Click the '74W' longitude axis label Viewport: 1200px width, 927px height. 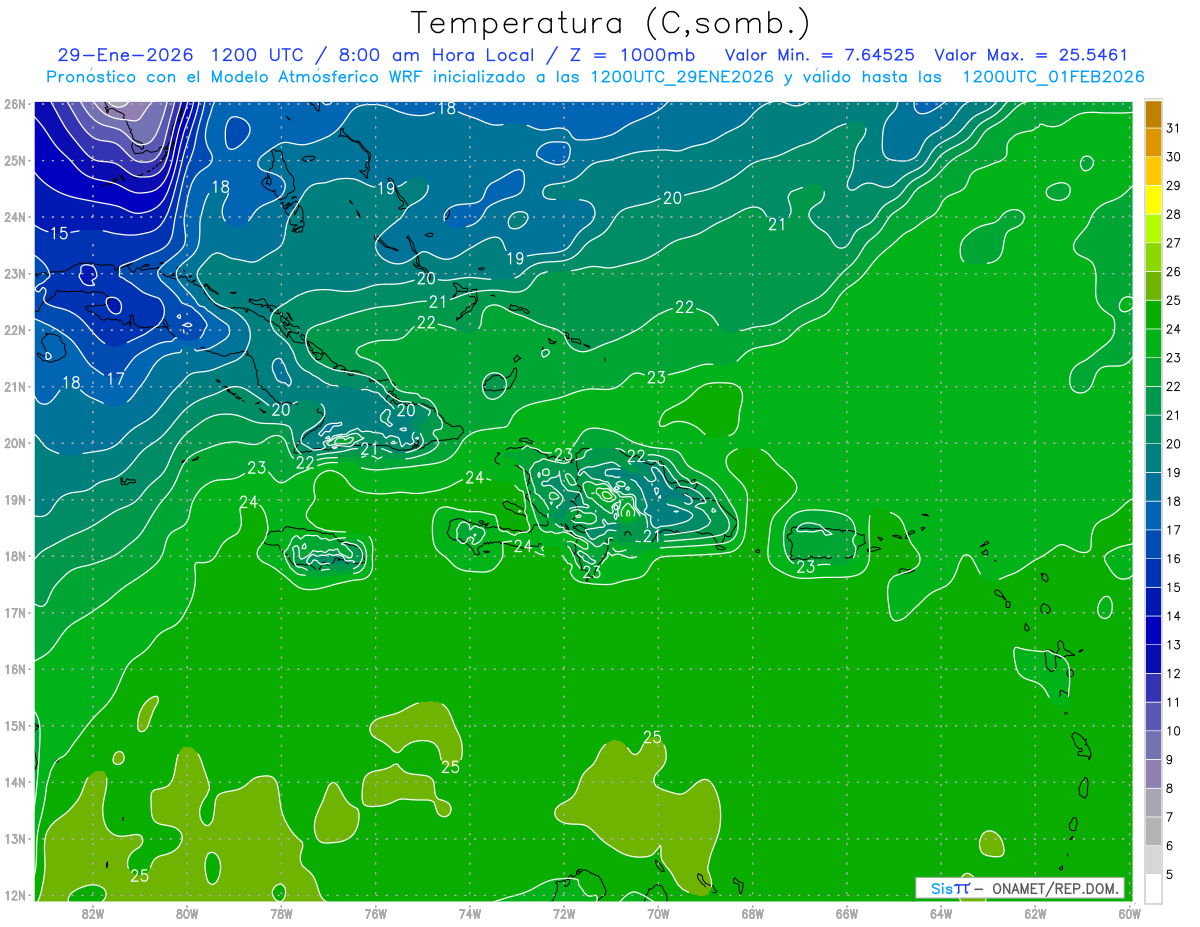tap(470, 913)
